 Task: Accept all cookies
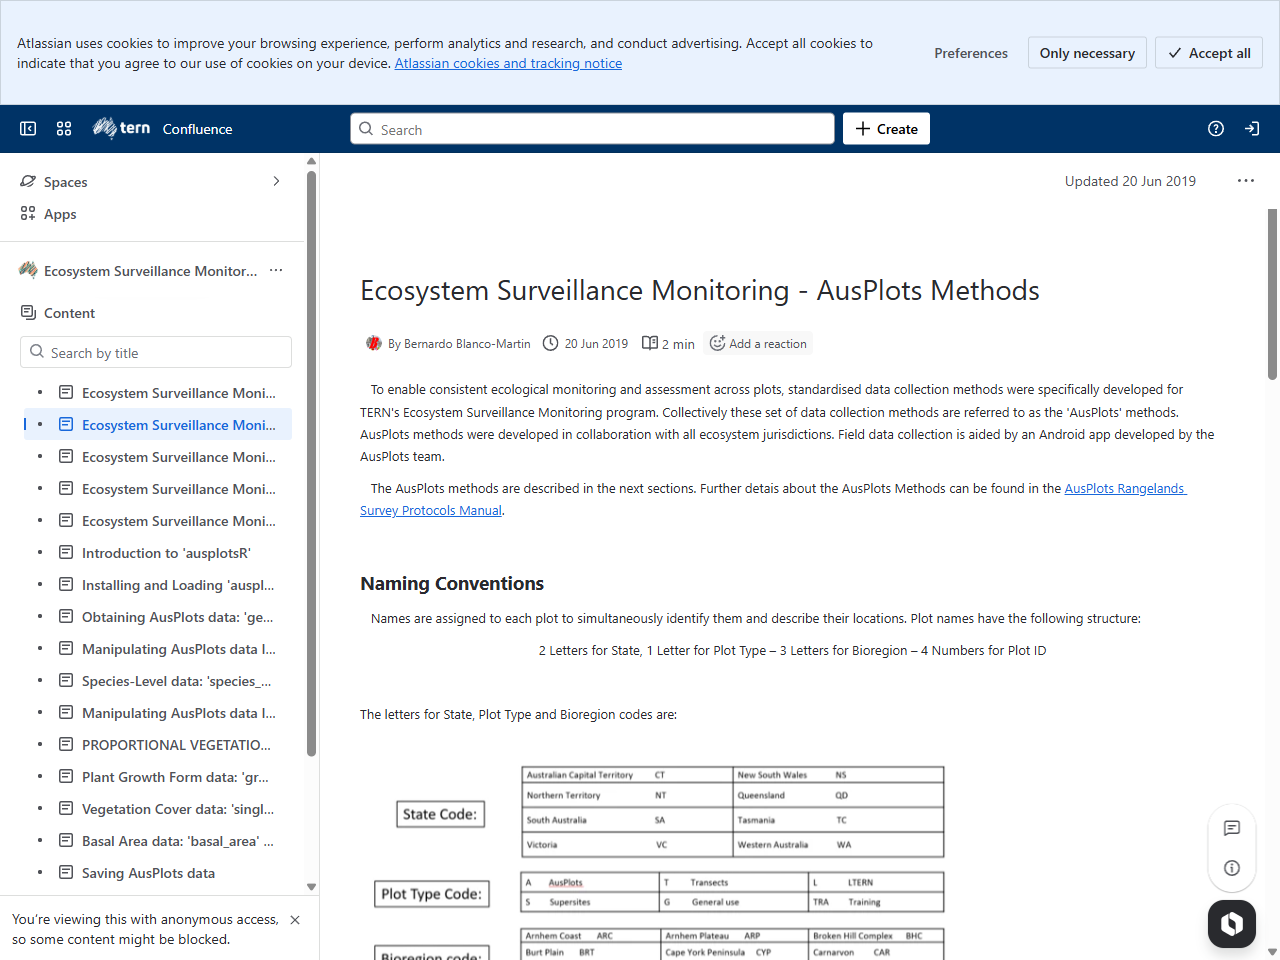pos(1208,52)
